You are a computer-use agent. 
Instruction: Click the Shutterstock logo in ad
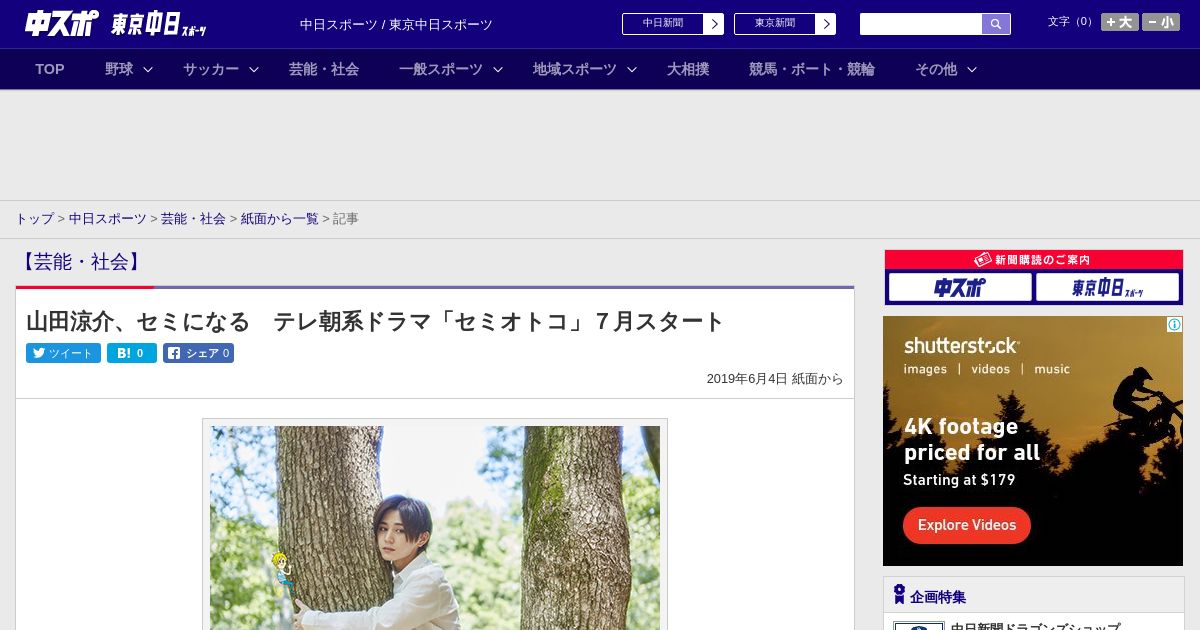(x=961, y=346)
